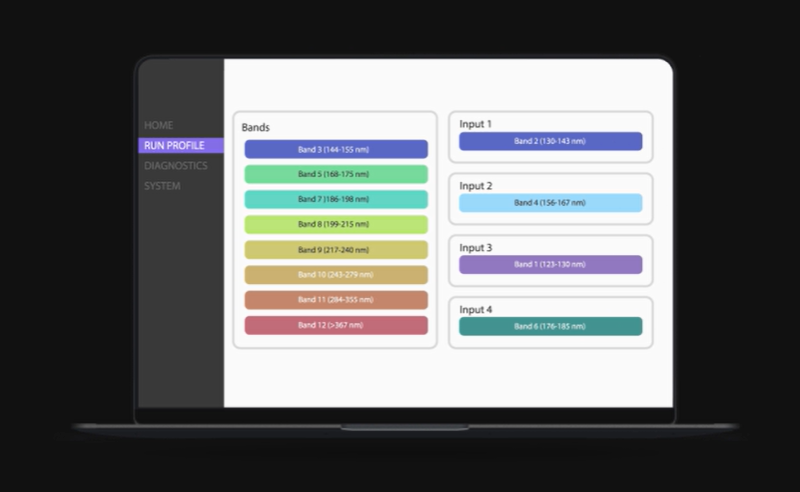
Task: Click the Bands panel title
Action: click(256, 128)
